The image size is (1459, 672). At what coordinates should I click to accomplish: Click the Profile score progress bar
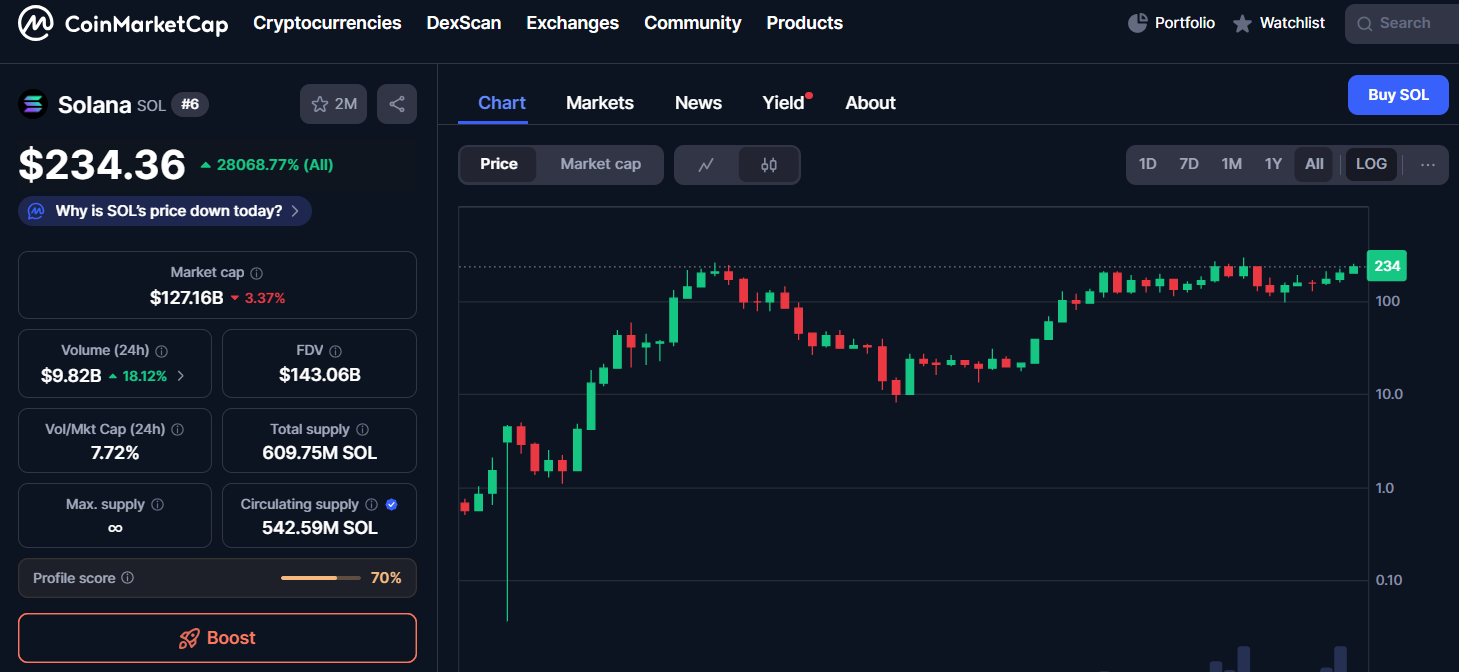coord(322,578)
